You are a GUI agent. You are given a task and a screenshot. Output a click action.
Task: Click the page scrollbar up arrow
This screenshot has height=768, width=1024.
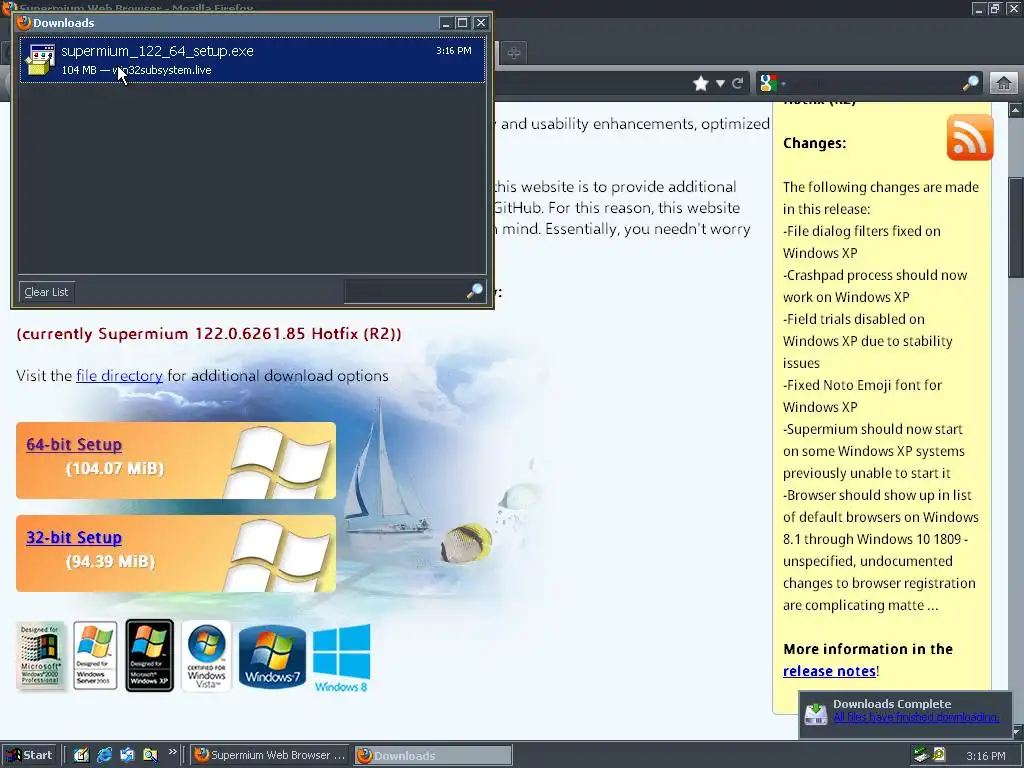point(1016,110)
